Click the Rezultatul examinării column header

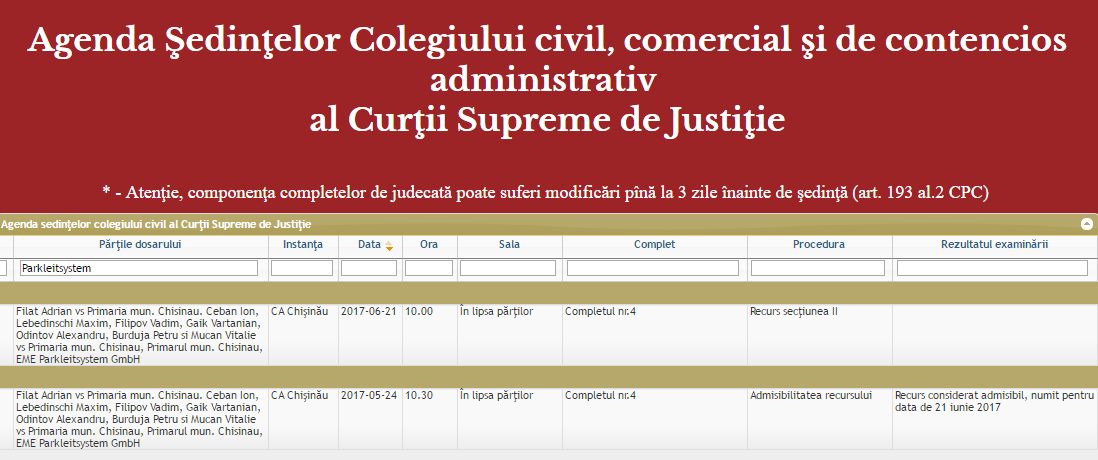994,245
